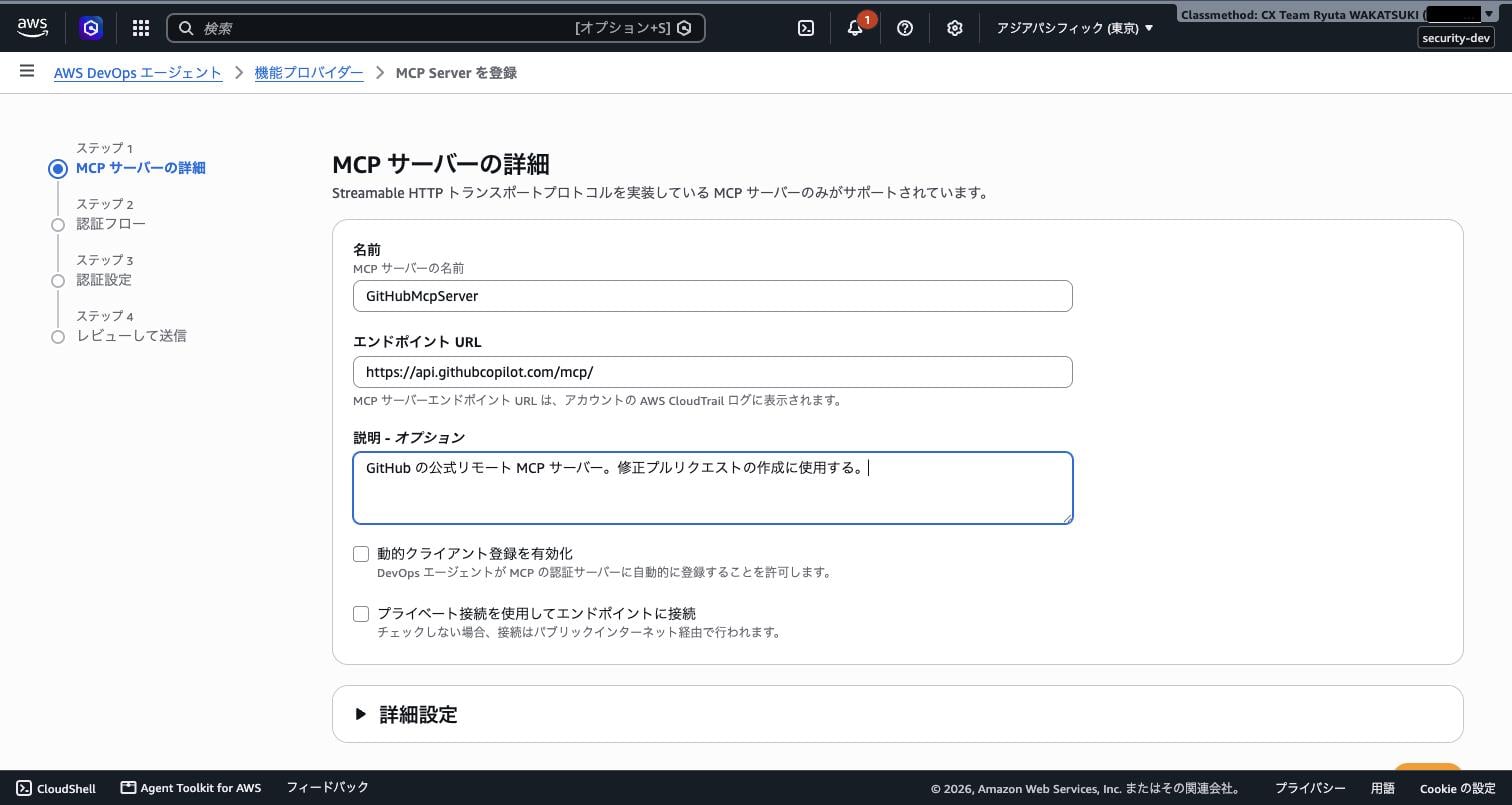
Task: Enable 動的クライアント登録を有効化 checkbox
Action: coord(361,554)
